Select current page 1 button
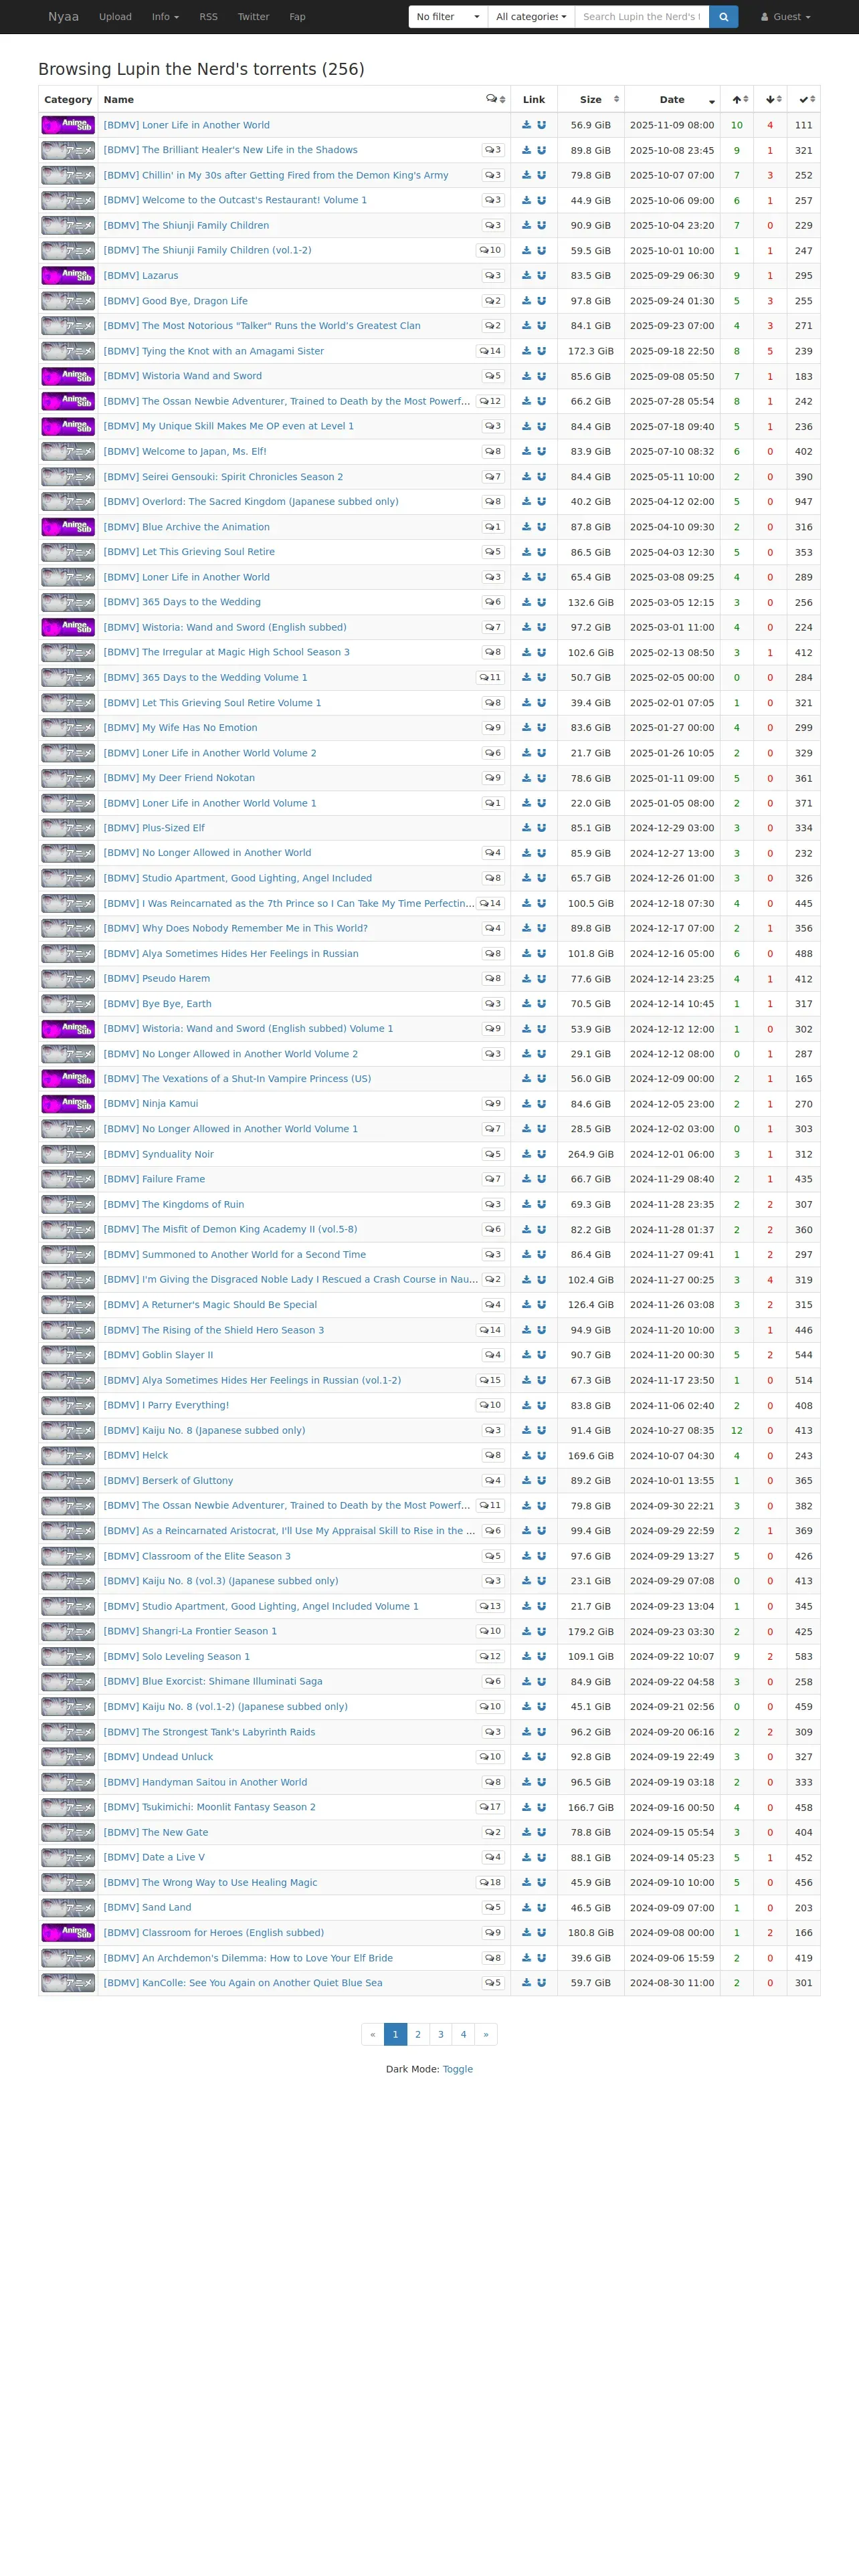 (395, 2034)
